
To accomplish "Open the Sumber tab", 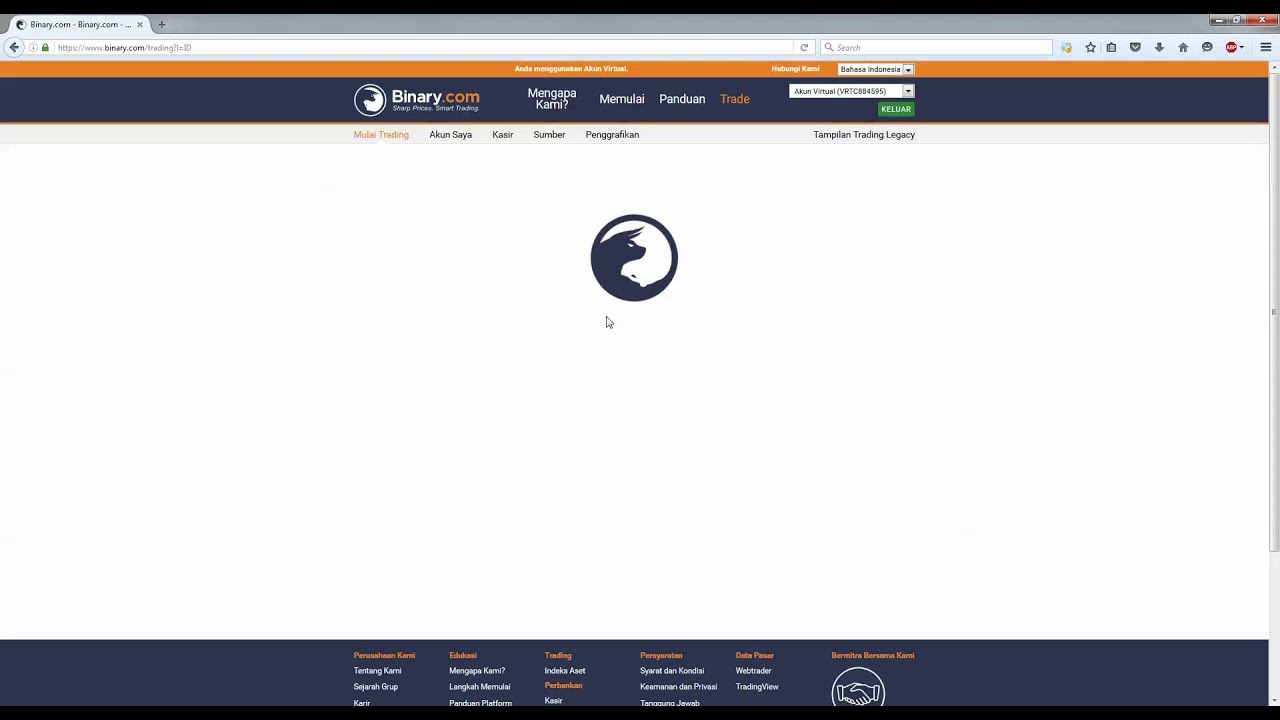I will (549, 135).
